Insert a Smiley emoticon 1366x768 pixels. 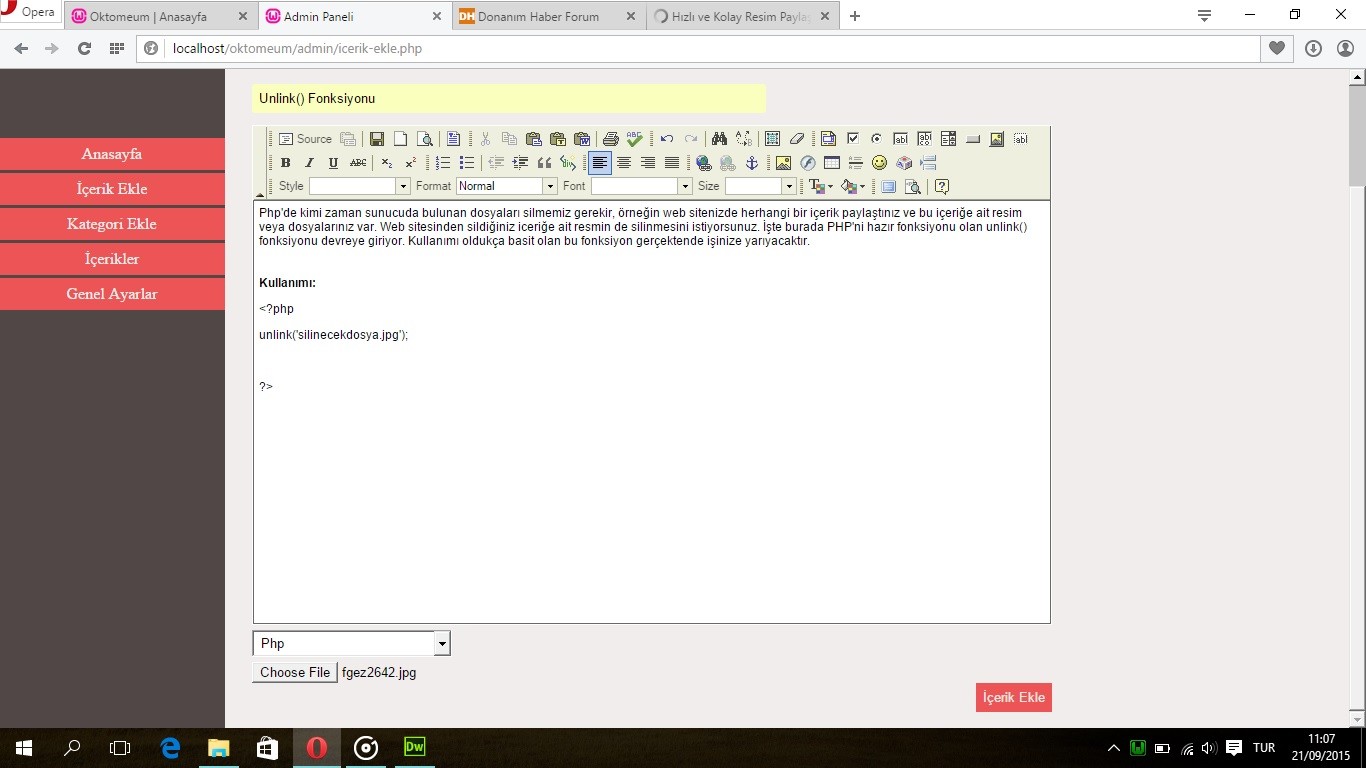879,163
